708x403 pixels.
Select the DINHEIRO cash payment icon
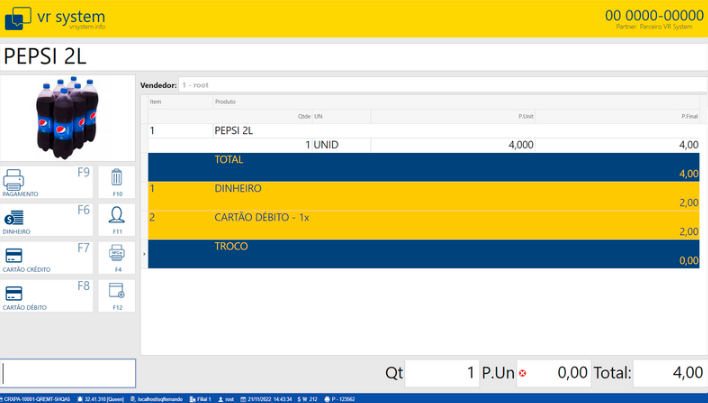pos(14,217)
